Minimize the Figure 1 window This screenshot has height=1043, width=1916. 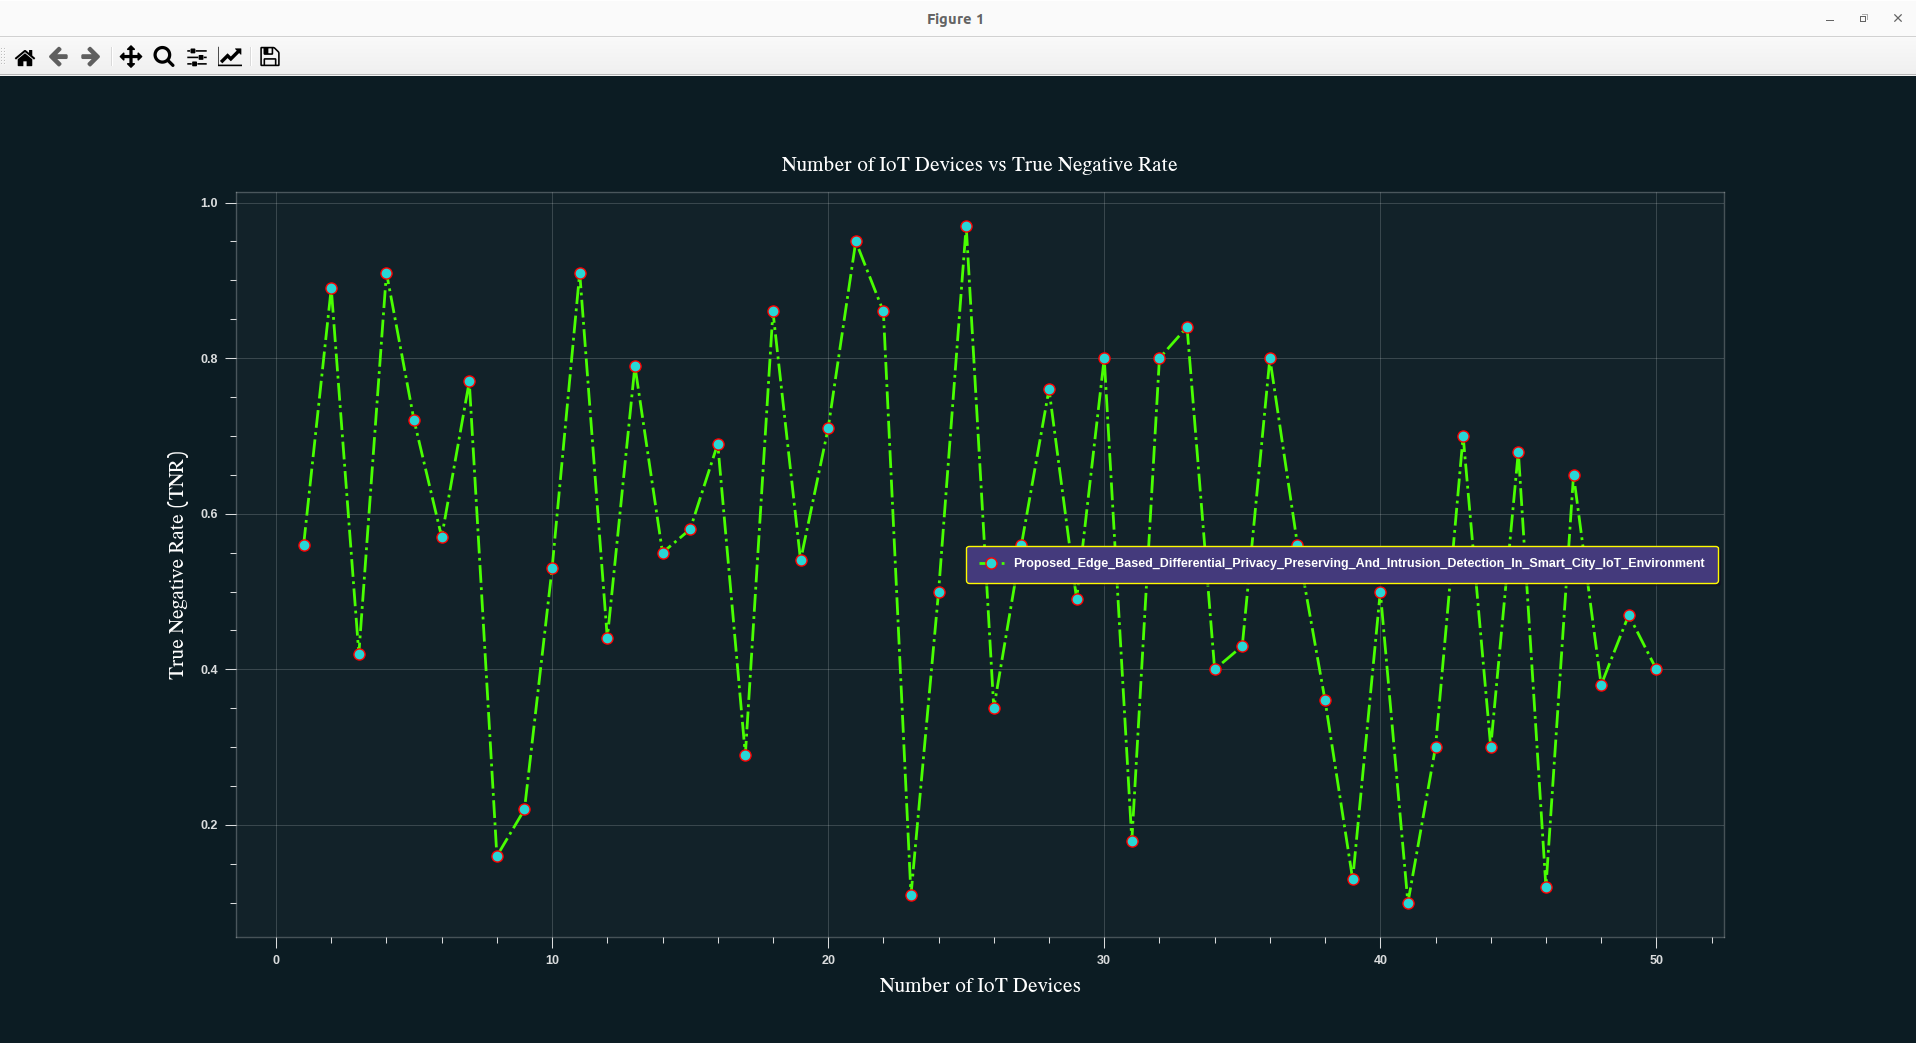coord(1830,19)
